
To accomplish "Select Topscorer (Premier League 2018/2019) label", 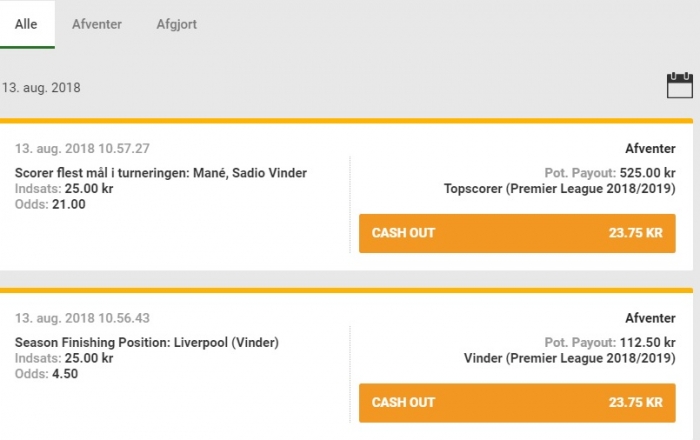I will (x=559, y=188).
